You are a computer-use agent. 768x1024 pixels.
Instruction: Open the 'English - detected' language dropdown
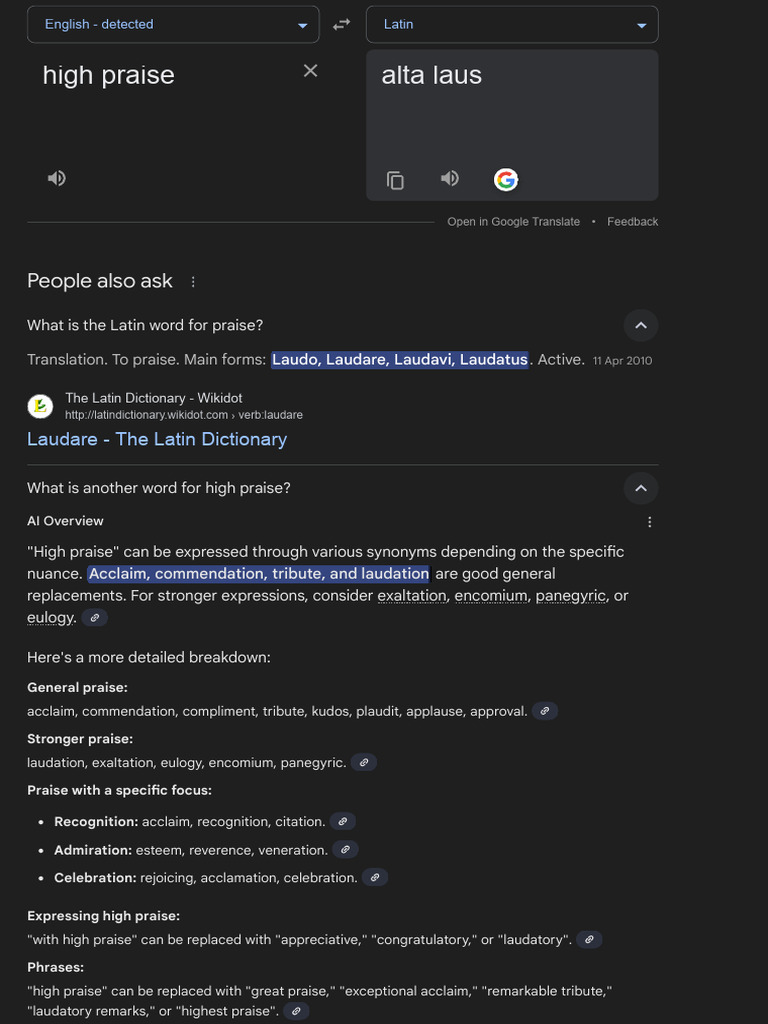coord(173,25)
